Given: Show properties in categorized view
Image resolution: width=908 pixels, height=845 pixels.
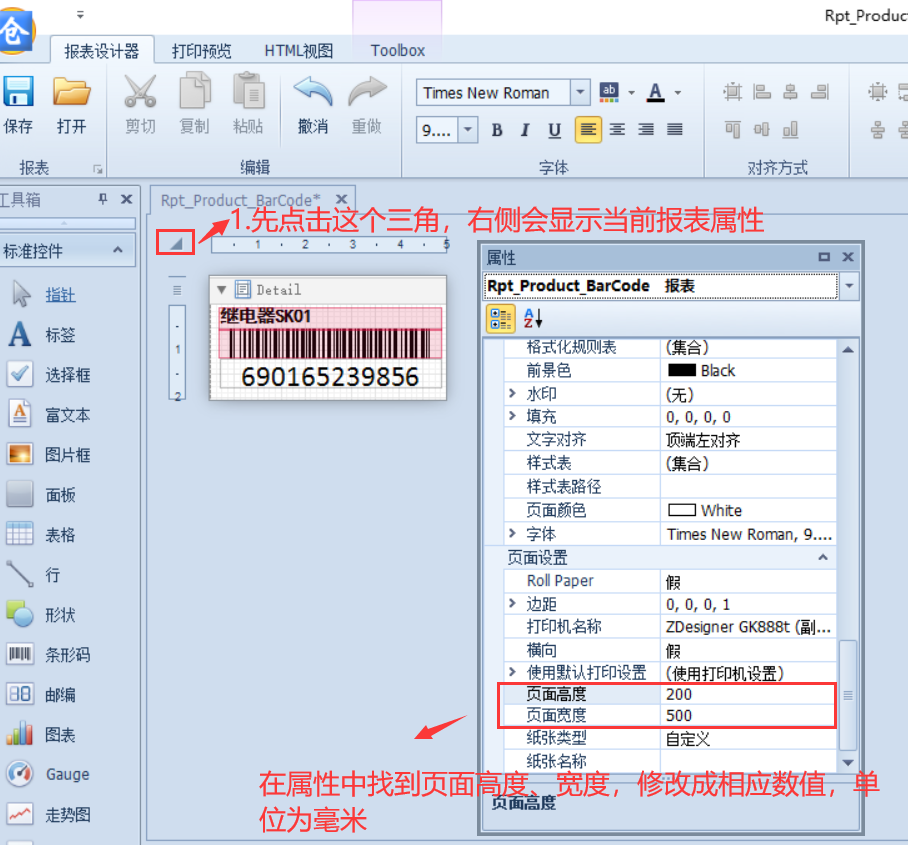Looking at the screenshot, I should pyautogui.click(x=501, y=319).
